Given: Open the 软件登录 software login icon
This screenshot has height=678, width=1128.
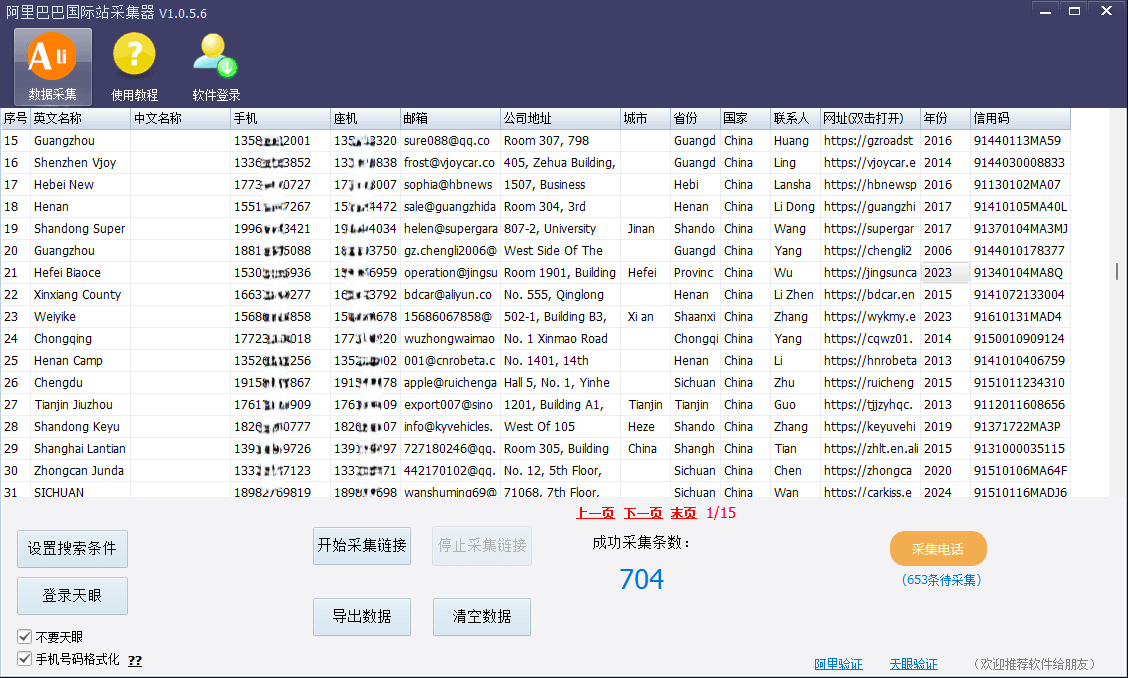Looking at the screenshot, I should point(216,67).
